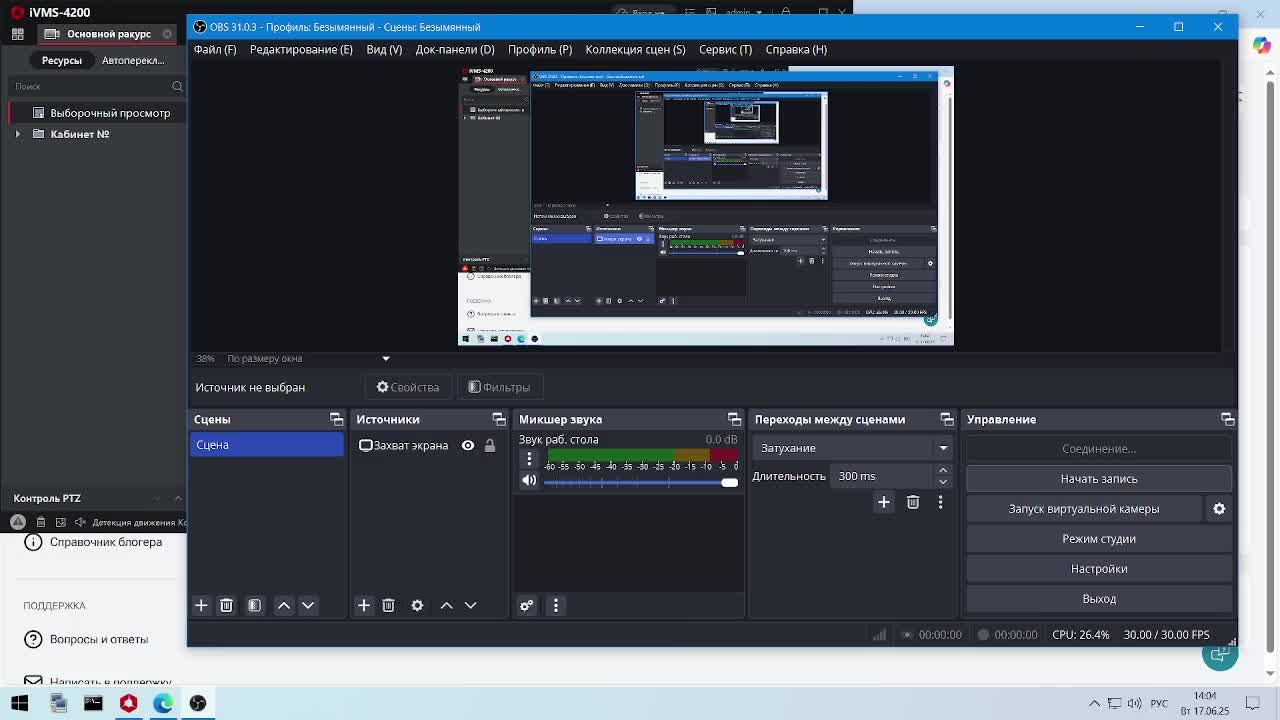Adjust Звук раб. стола volume slider
This screenshot has width=1280, height=720.
pos(641,483)
